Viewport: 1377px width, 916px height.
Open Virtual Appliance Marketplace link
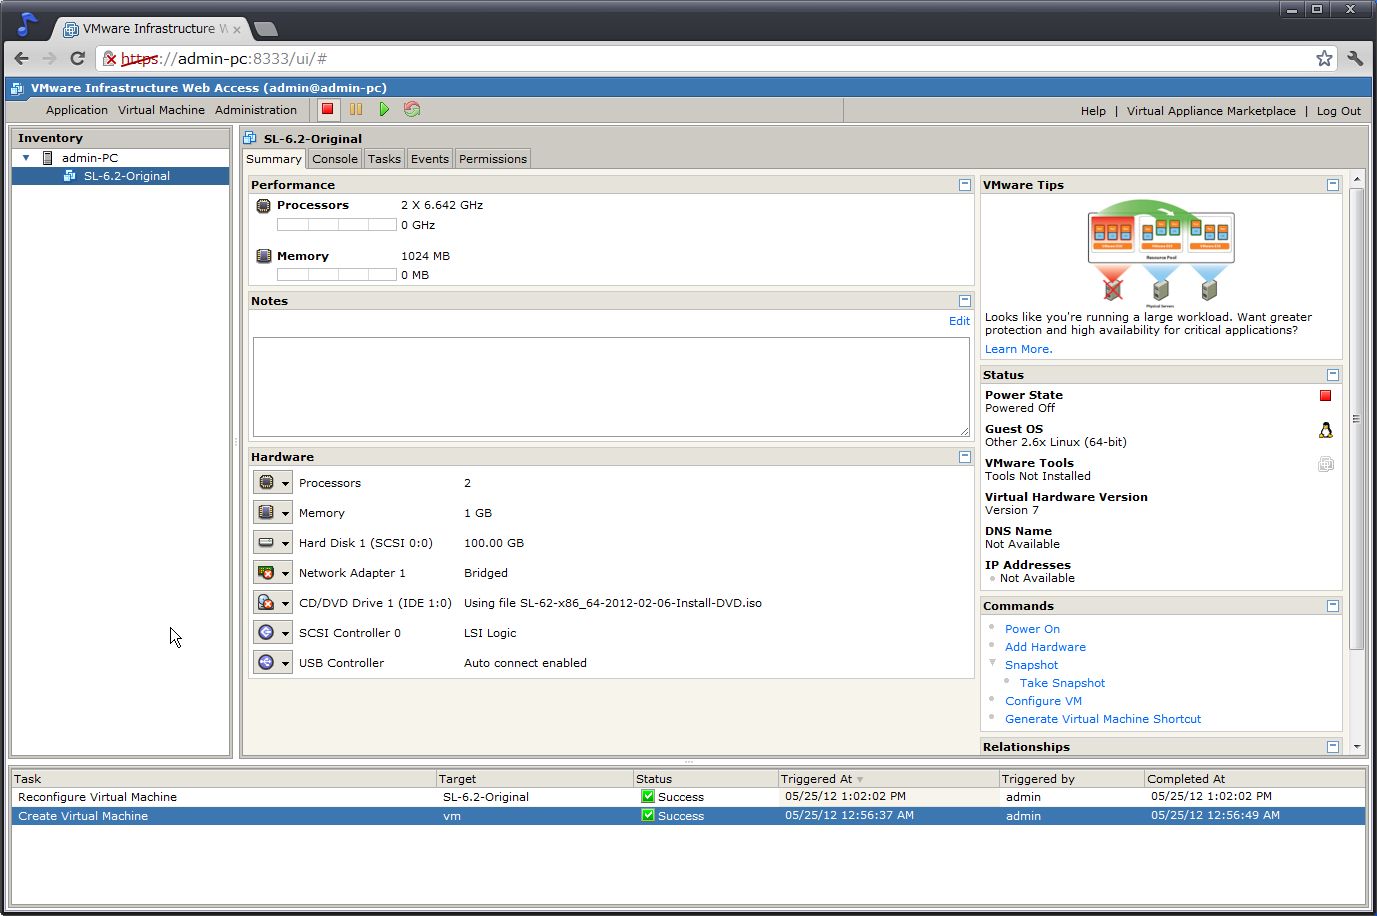pyautogui.click(x=1211, y=111)
